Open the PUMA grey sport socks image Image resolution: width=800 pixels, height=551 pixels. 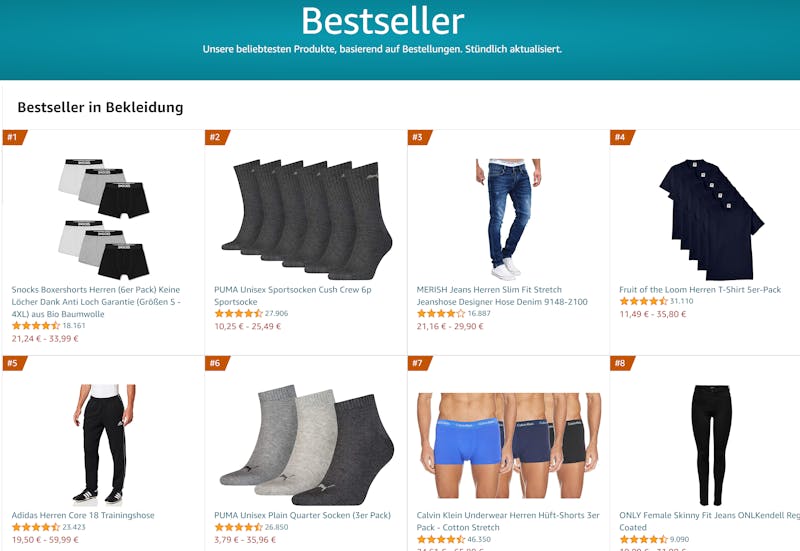tap(307, 219)
